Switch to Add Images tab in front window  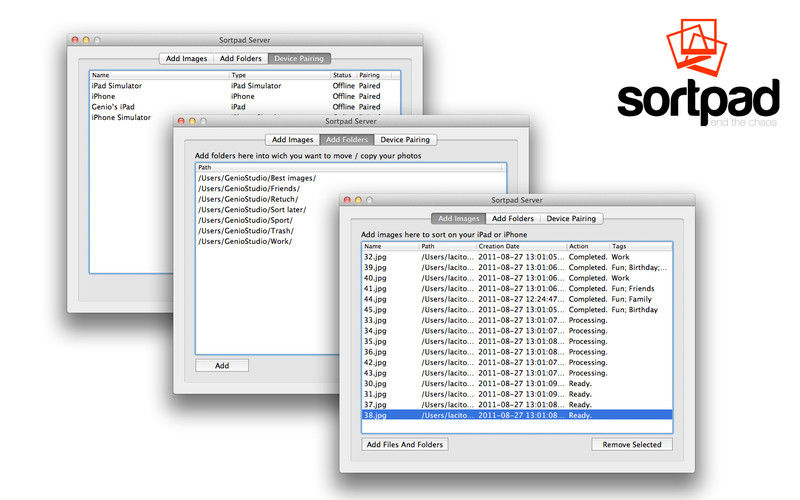click(459, 218)
